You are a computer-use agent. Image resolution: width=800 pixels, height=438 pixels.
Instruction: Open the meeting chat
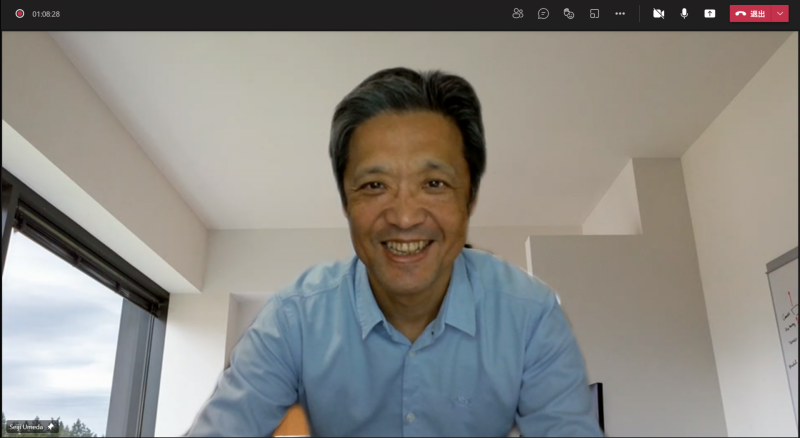pos(543,14)
